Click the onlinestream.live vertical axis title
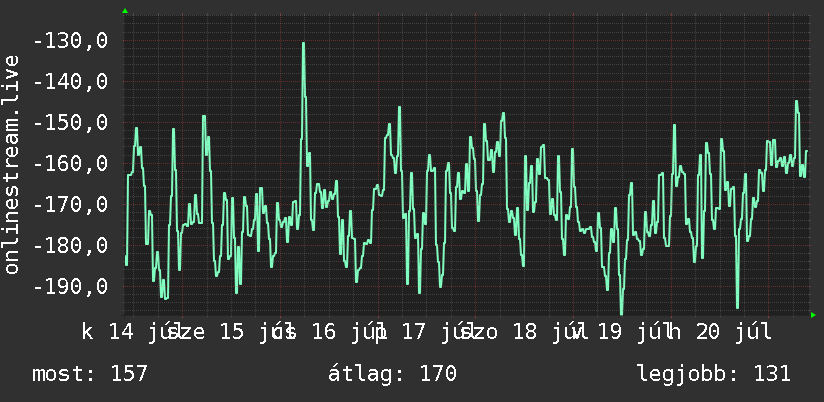 coord(12,164)
